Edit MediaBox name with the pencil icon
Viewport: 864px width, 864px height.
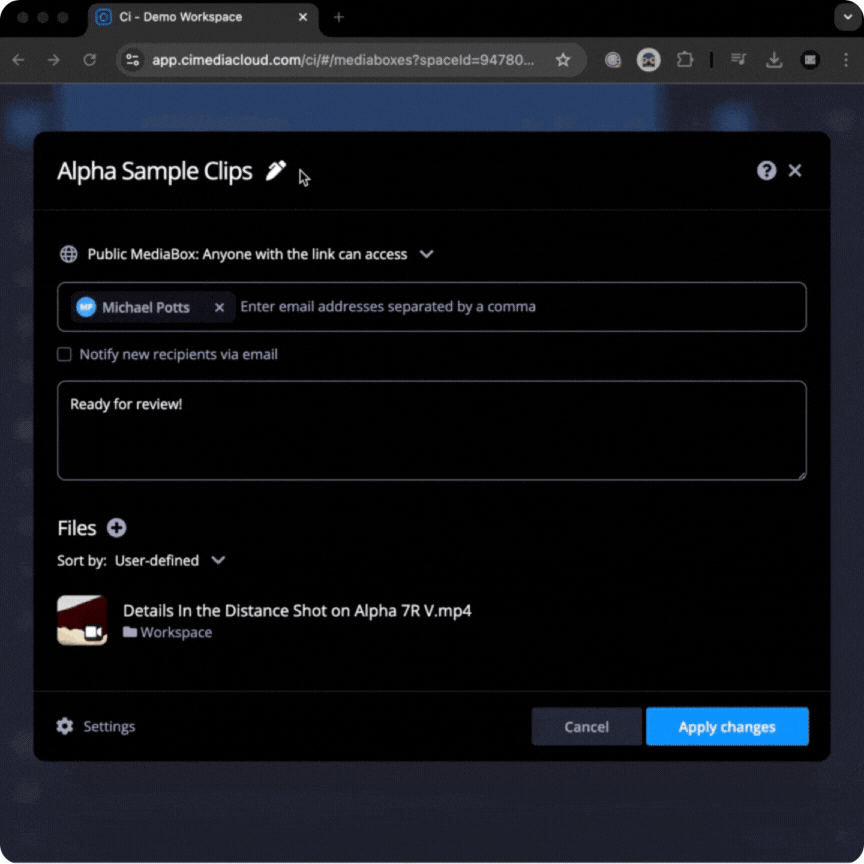[x=276, y=170]
